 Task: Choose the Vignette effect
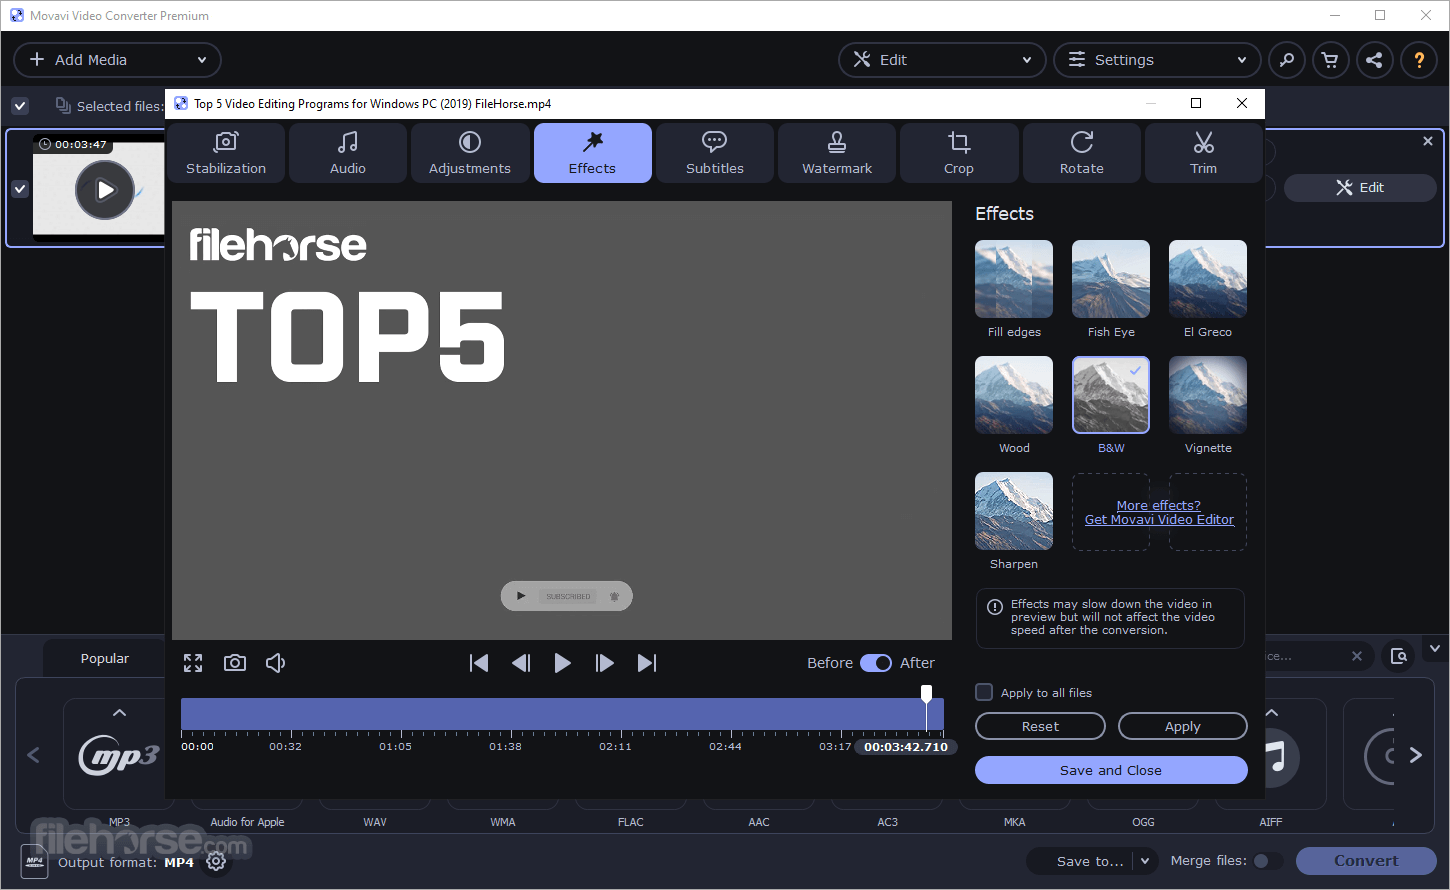[x=1208, y=395]
